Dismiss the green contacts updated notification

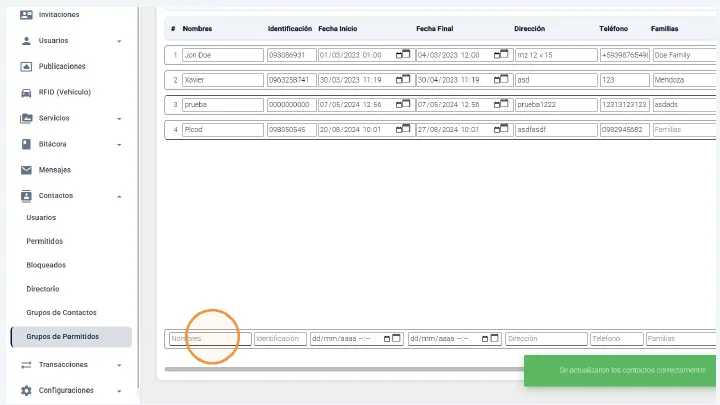click(620, 370)
